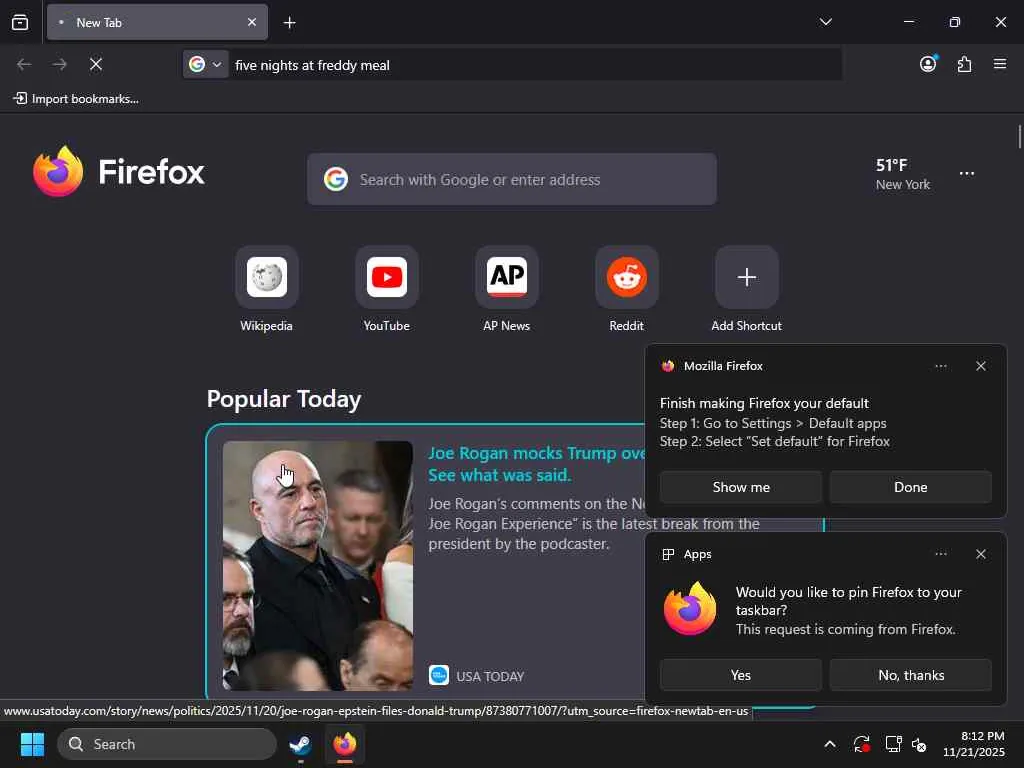Go back one page arrow
The width and height of the screenshot is (1024, 768).
point(24,64)
